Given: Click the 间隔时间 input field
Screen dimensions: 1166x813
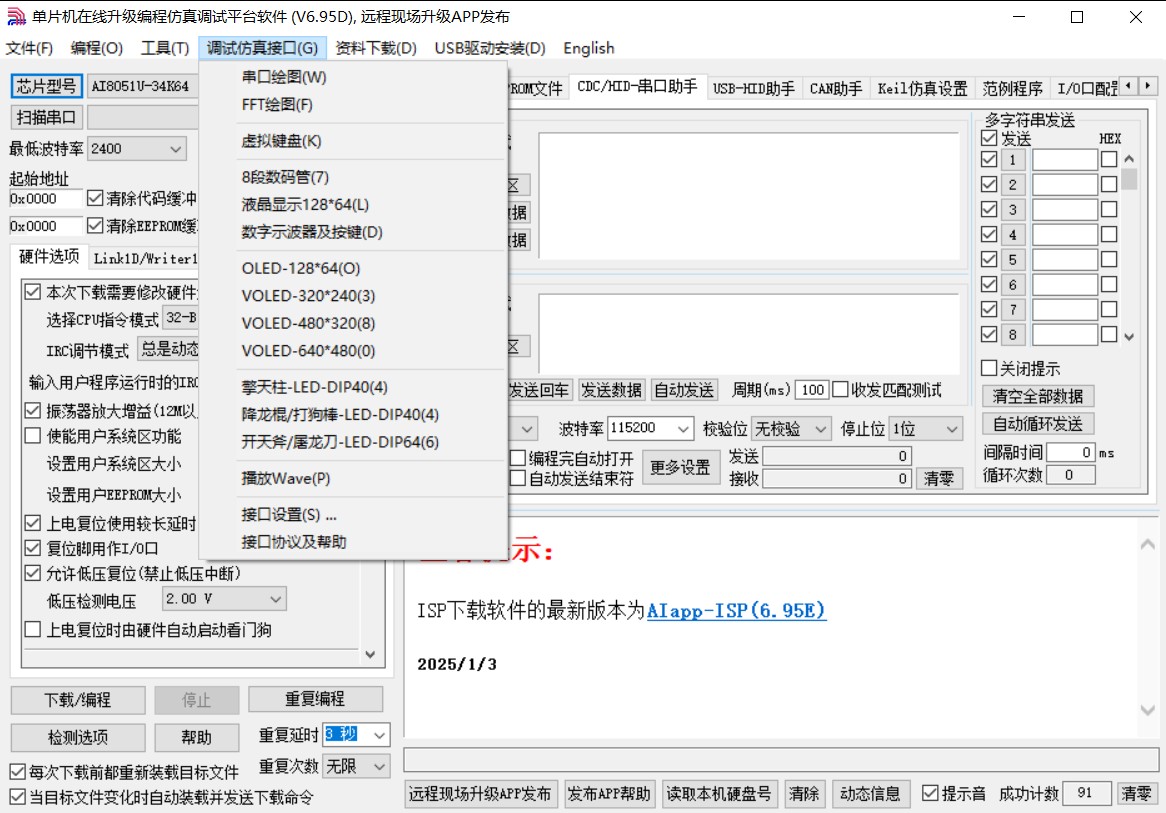Looking at the screenshot, I should 1070,452.
